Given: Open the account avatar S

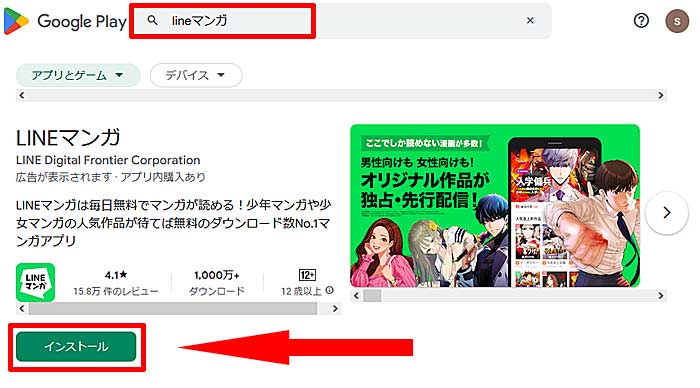Looking at the screenshot, I should pos(677,21).
